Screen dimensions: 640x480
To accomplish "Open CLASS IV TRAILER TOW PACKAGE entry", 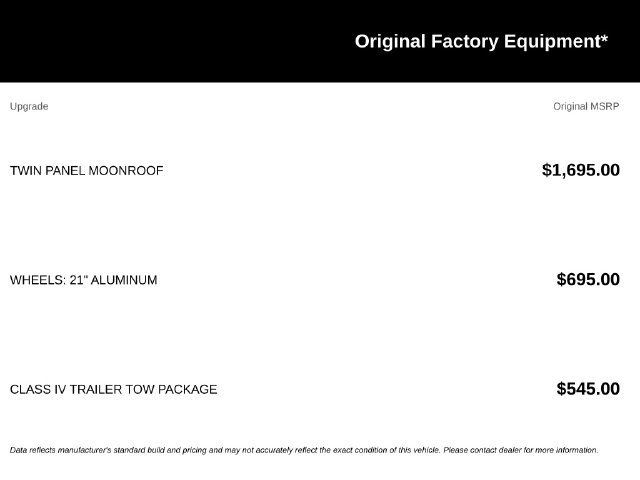I will click(x=113, y=389).
